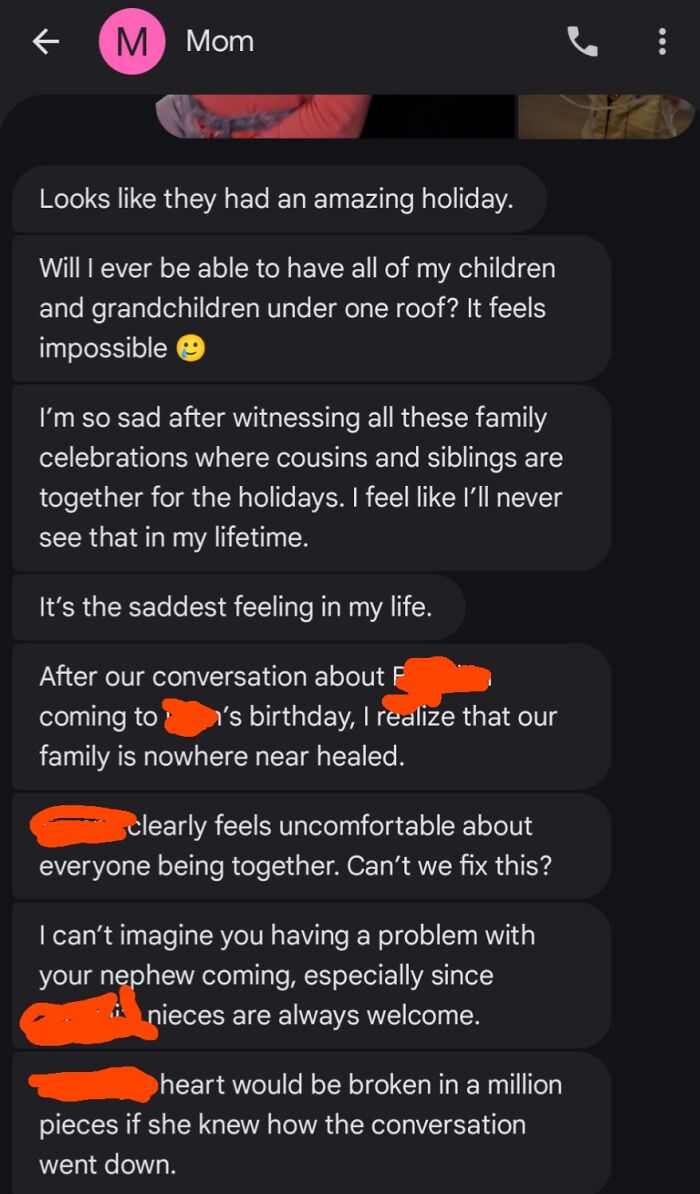This screenshot has height=1194, width=700.
Task: Tap the message mentioning the nephew coming
Action: pos(300,975)
